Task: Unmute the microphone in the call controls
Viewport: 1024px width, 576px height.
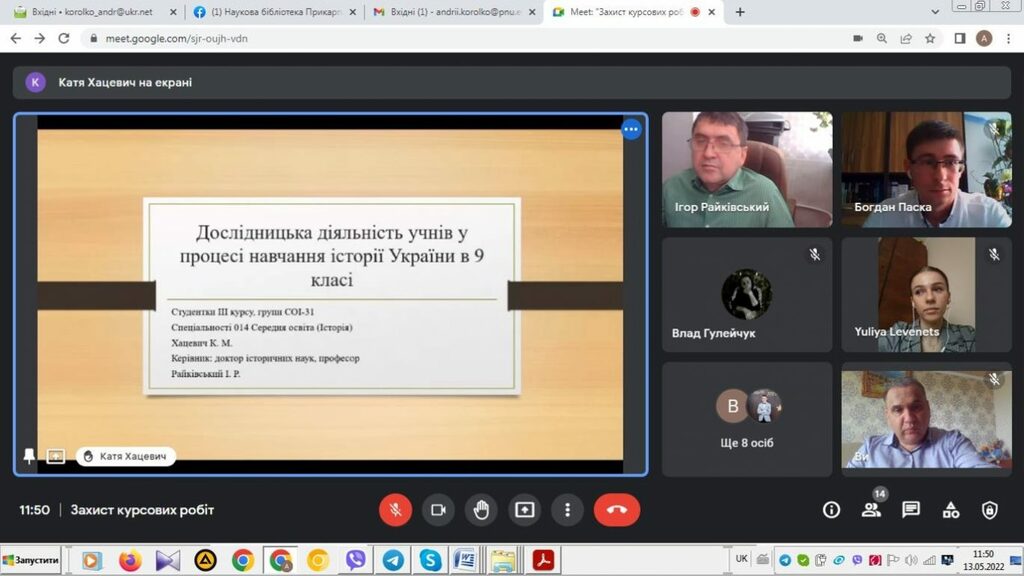Action: point(395,510)
